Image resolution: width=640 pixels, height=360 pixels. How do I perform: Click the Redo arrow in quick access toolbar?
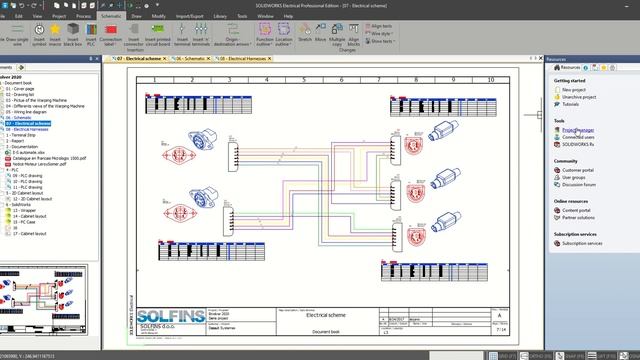coord(34,6)
